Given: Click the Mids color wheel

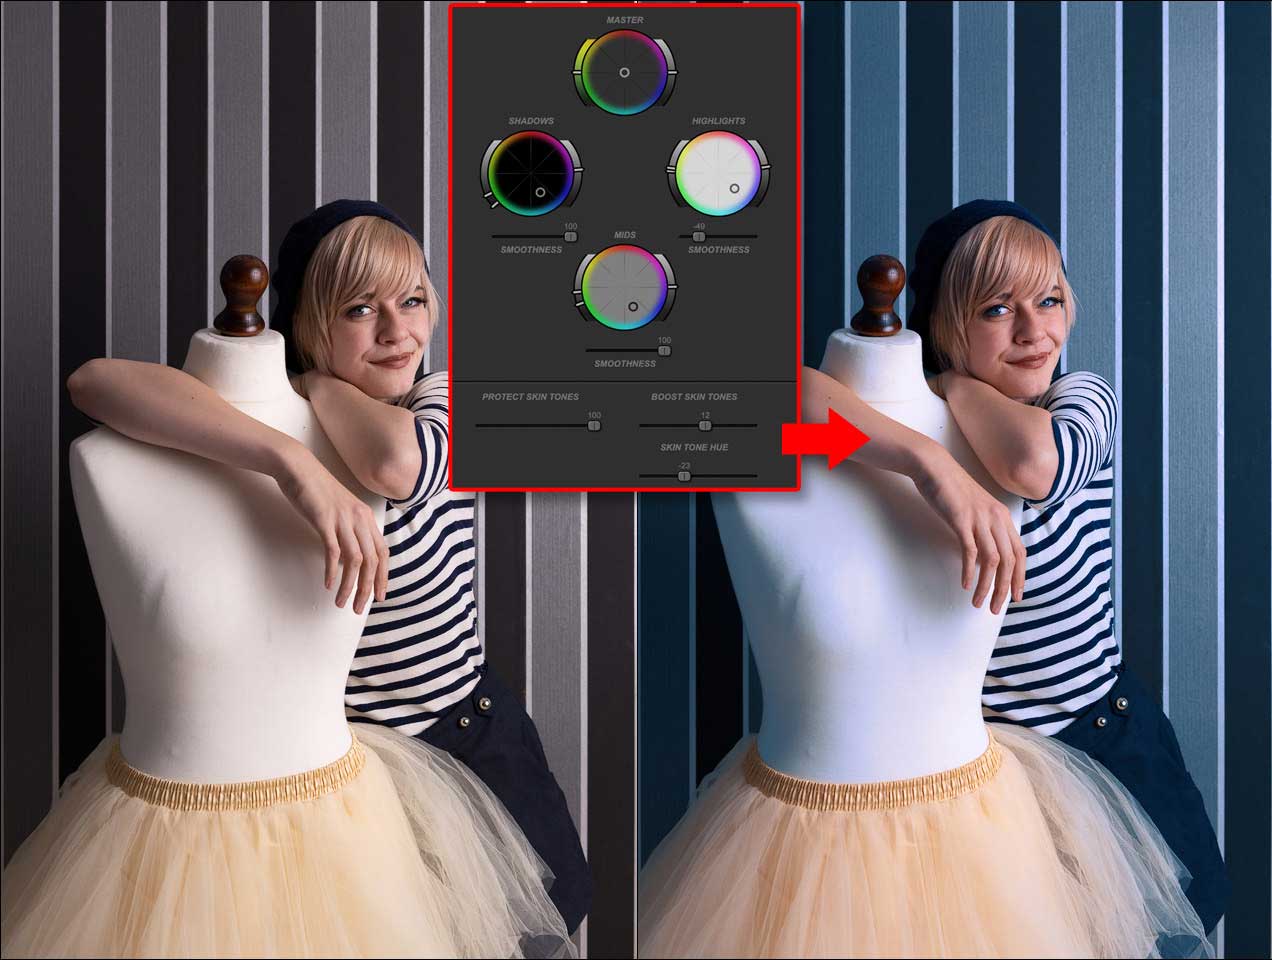Looking at the screenshot, I should tap(624, 288).
